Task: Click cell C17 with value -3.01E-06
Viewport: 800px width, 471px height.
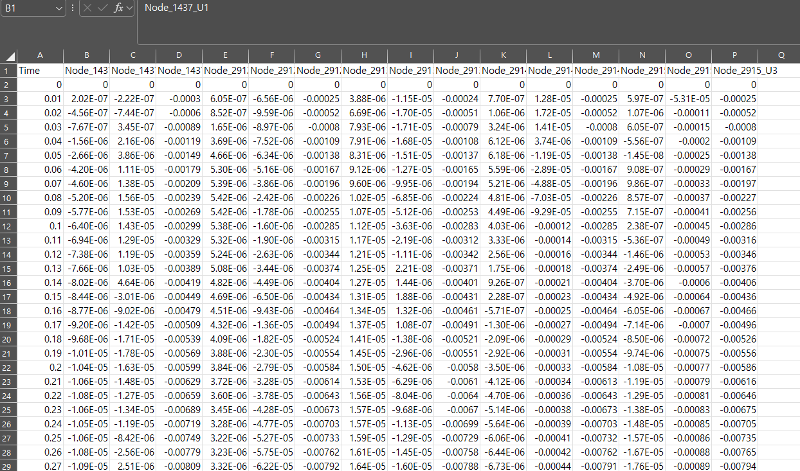Action: (133, 296)
